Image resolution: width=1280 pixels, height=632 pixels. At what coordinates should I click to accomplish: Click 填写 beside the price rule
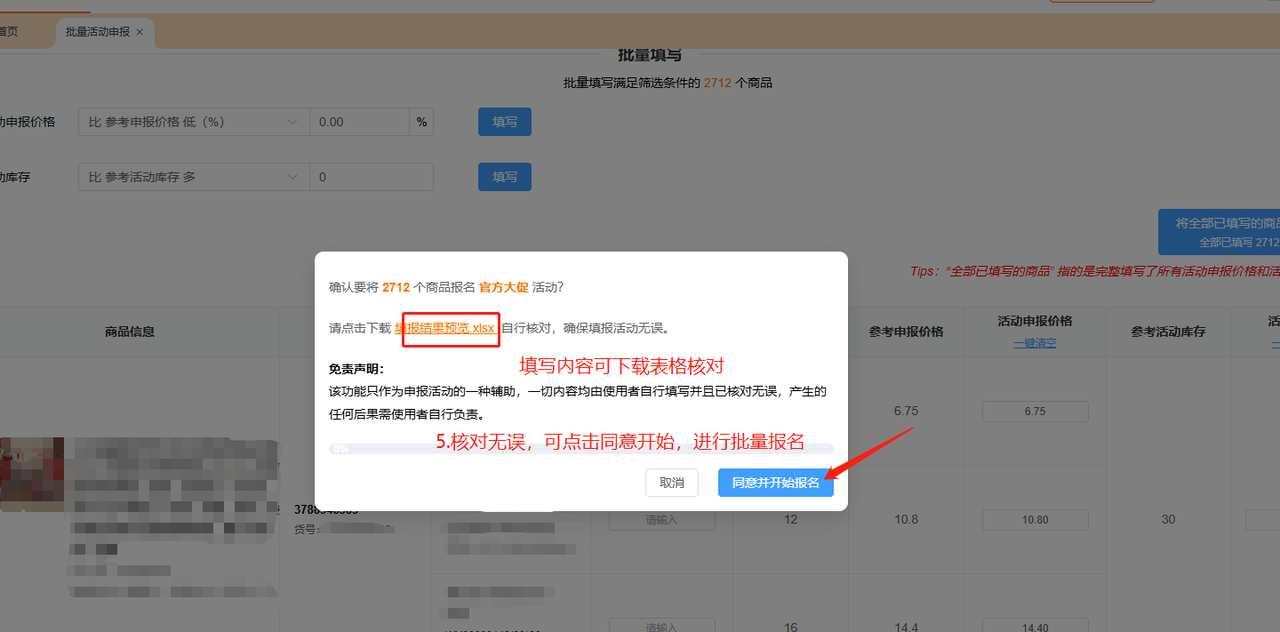click(x=504, y=121)
